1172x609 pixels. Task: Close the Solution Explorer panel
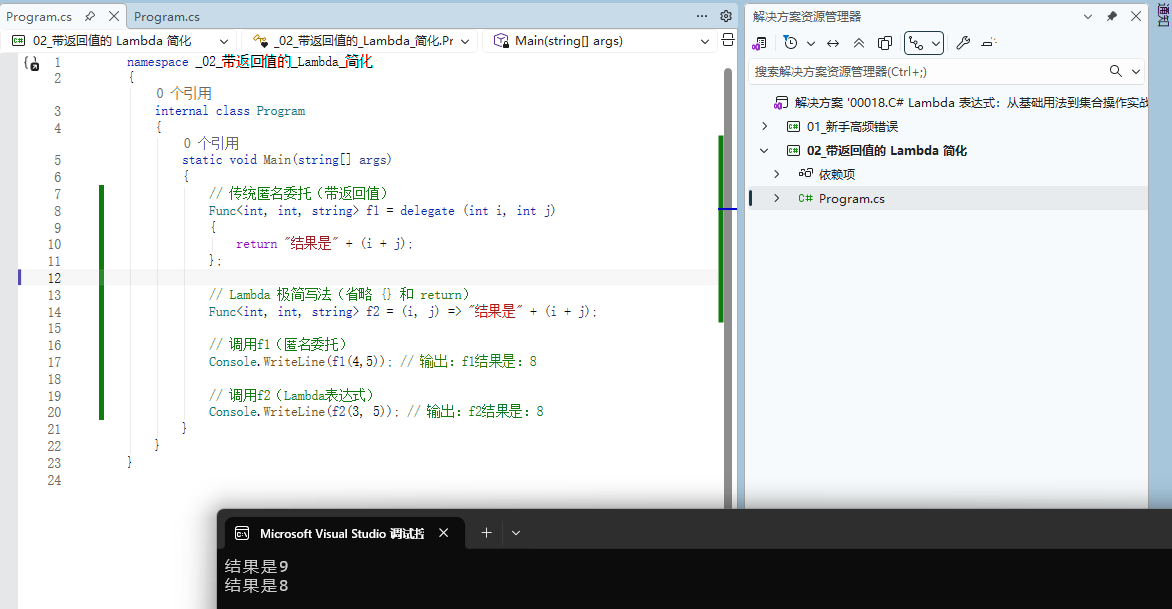1135,16
